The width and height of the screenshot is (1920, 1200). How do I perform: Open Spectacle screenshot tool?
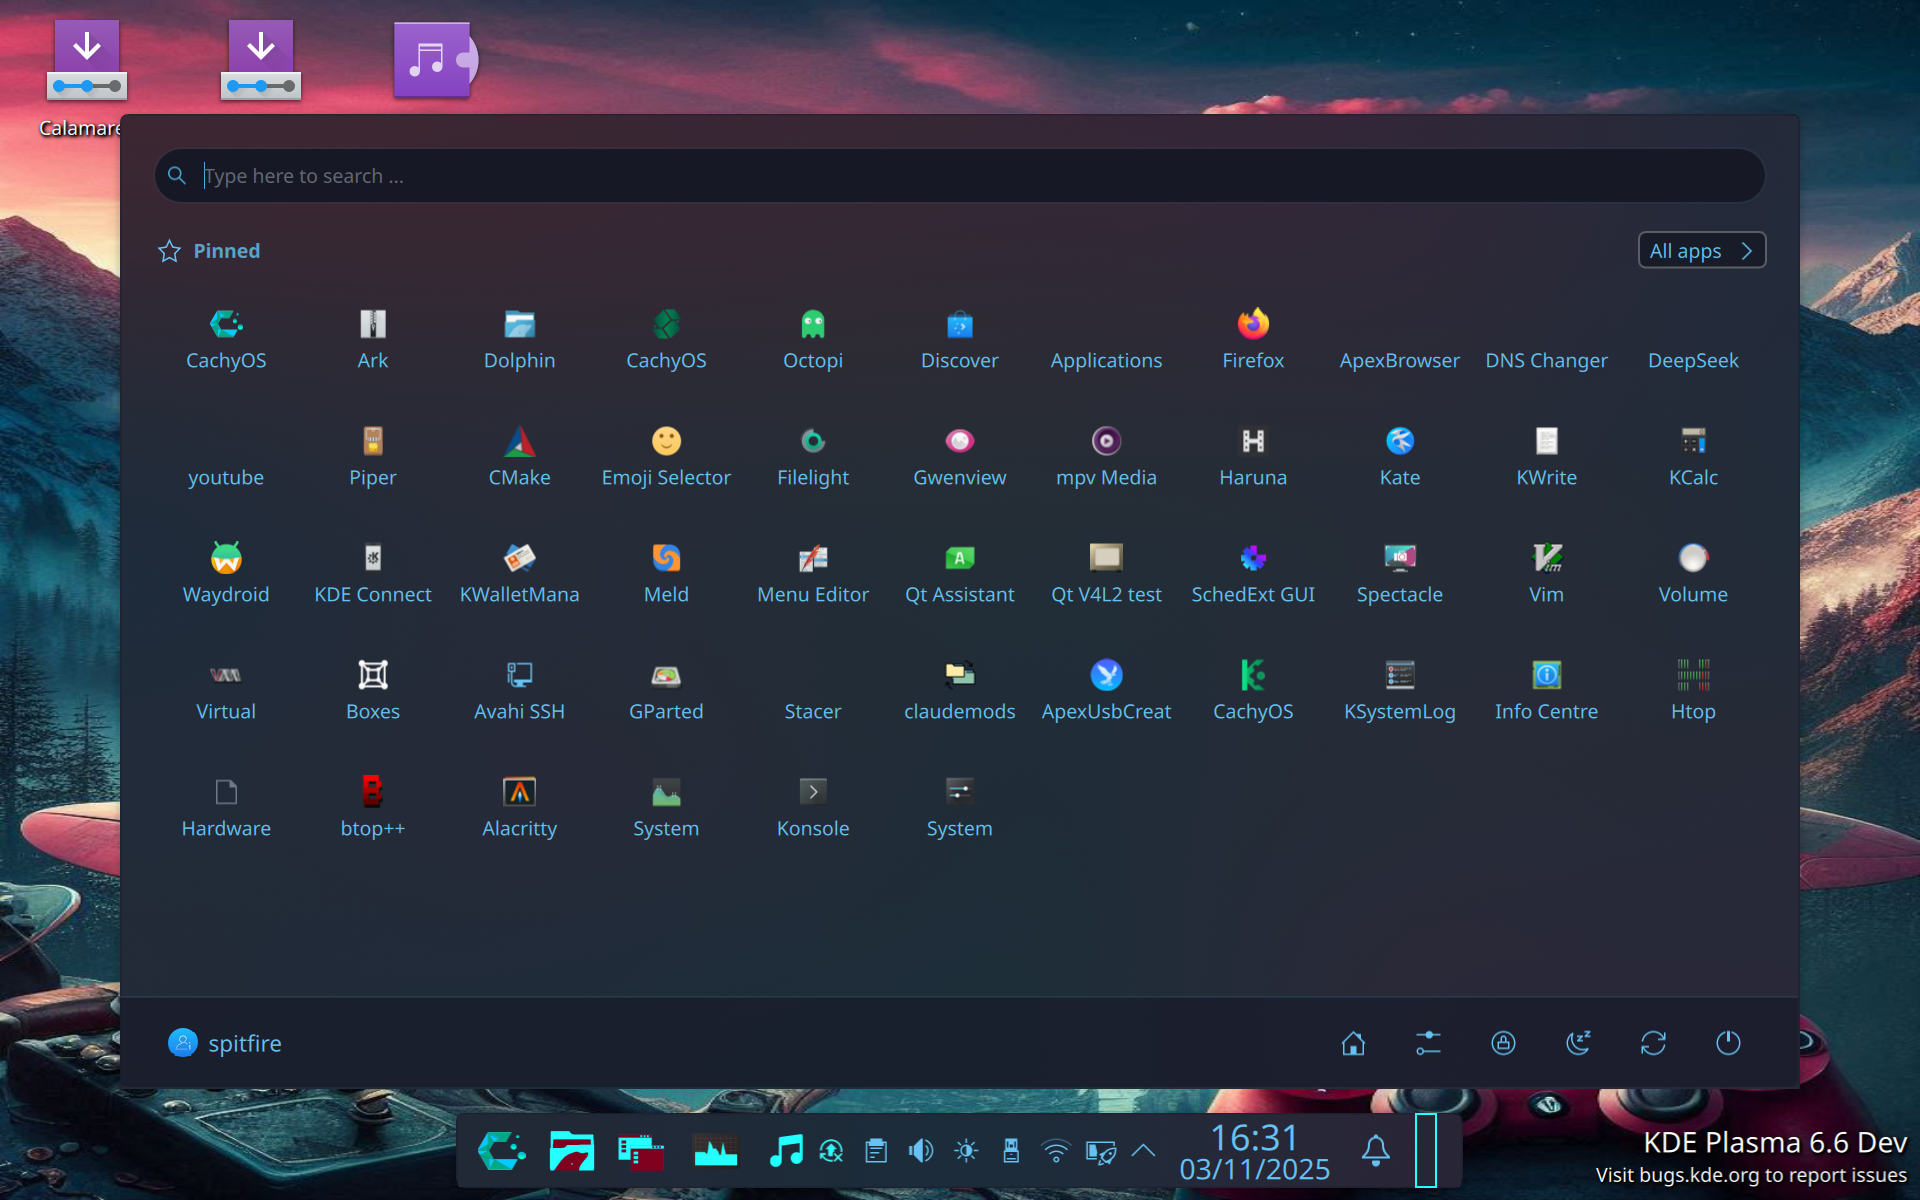(x=1400, y=574)
